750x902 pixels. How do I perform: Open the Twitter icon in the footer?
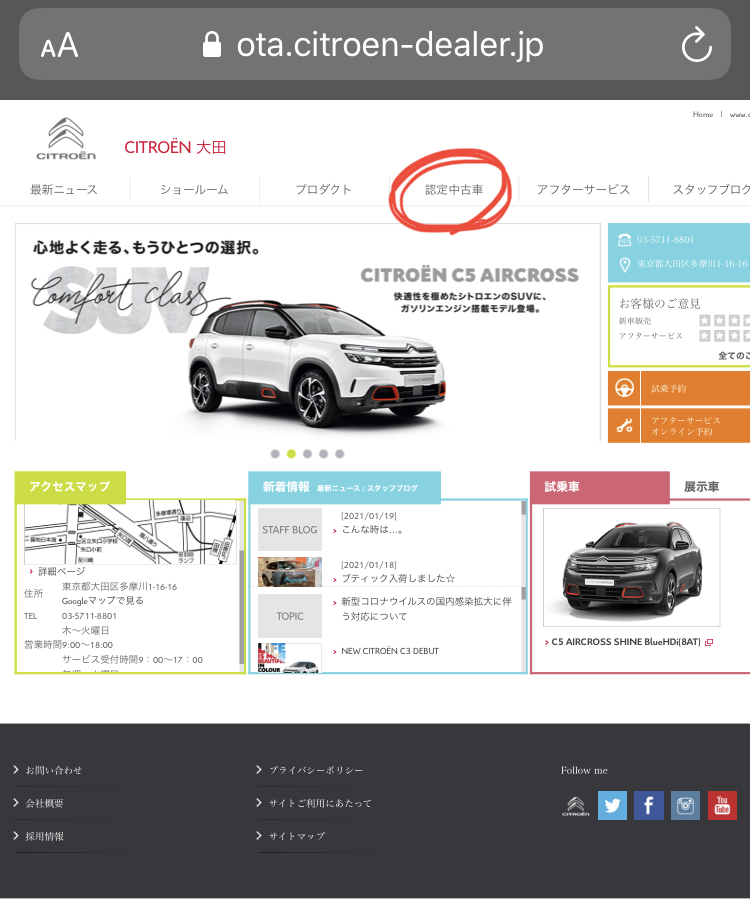613,805
